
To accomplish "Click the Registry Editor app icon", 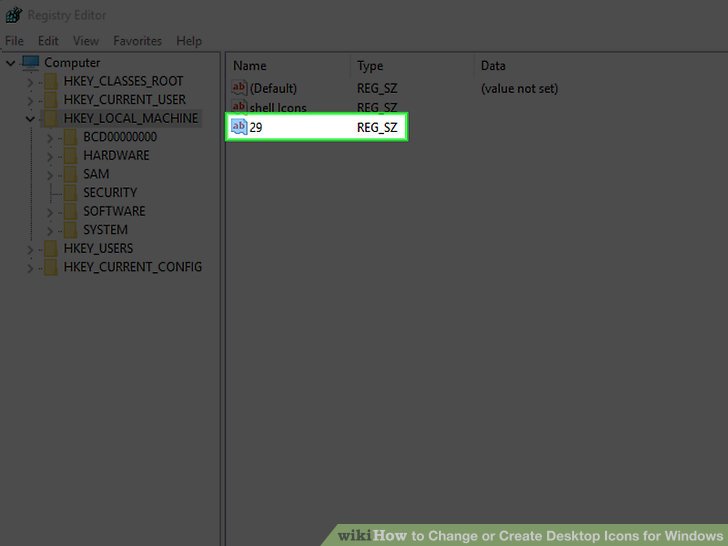I will (x=13, y=15).
